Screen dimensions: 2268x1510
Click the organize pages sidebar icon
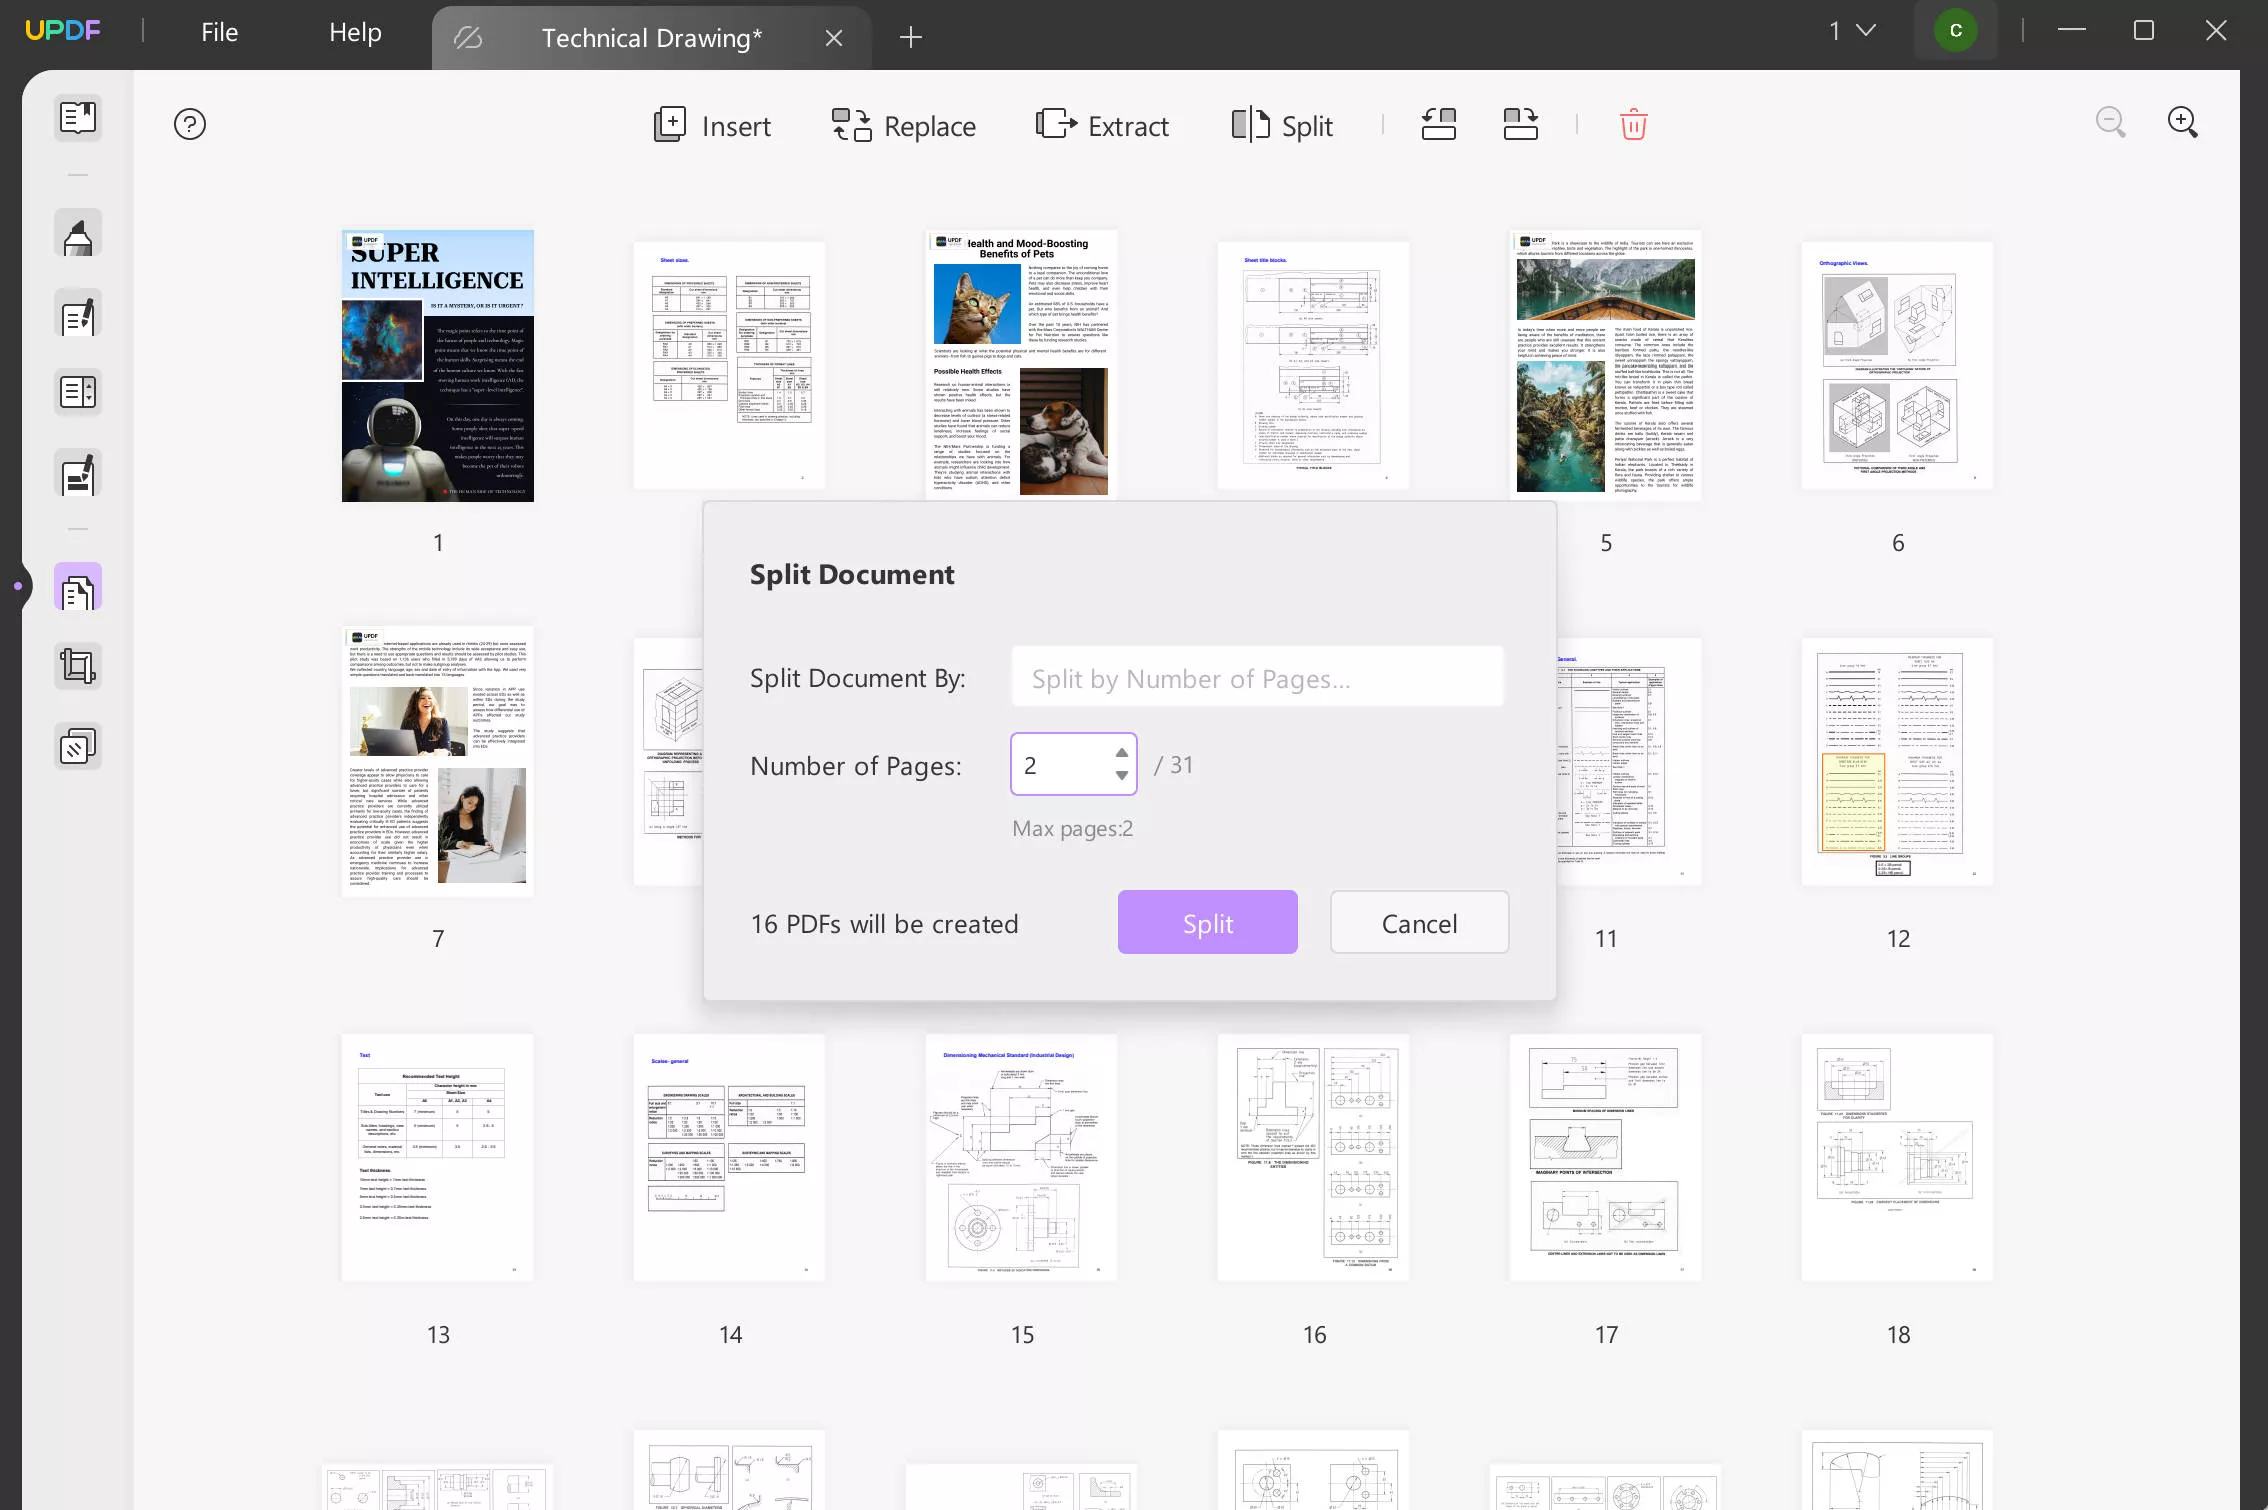[x=78, y=593]
